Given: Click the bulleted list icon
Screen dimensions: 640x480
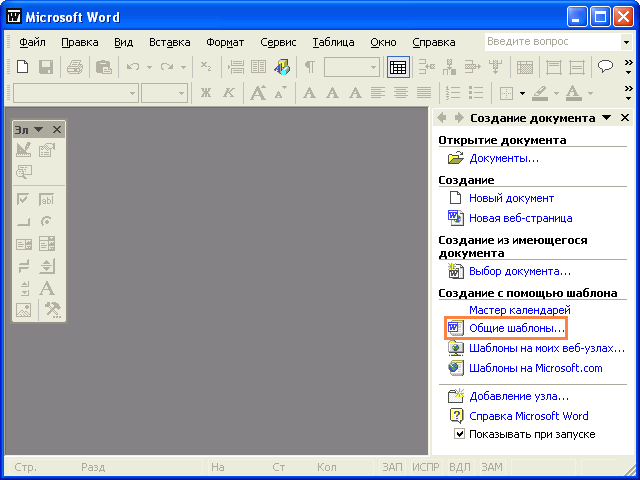Looking at the screenshot, I should point(476,93).
